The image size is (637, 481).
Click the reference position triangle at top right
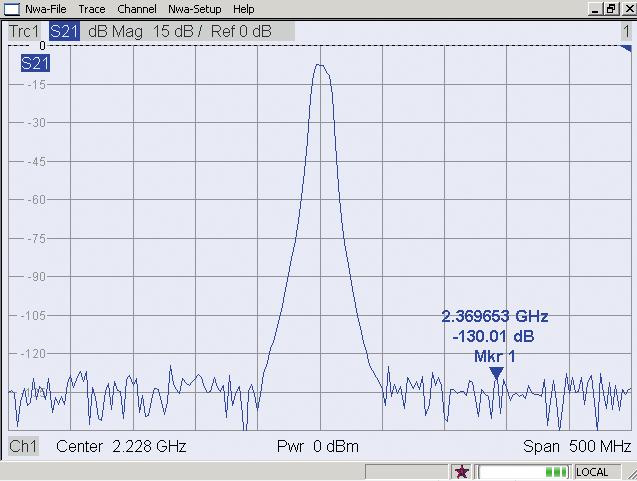tap(626, 49)
